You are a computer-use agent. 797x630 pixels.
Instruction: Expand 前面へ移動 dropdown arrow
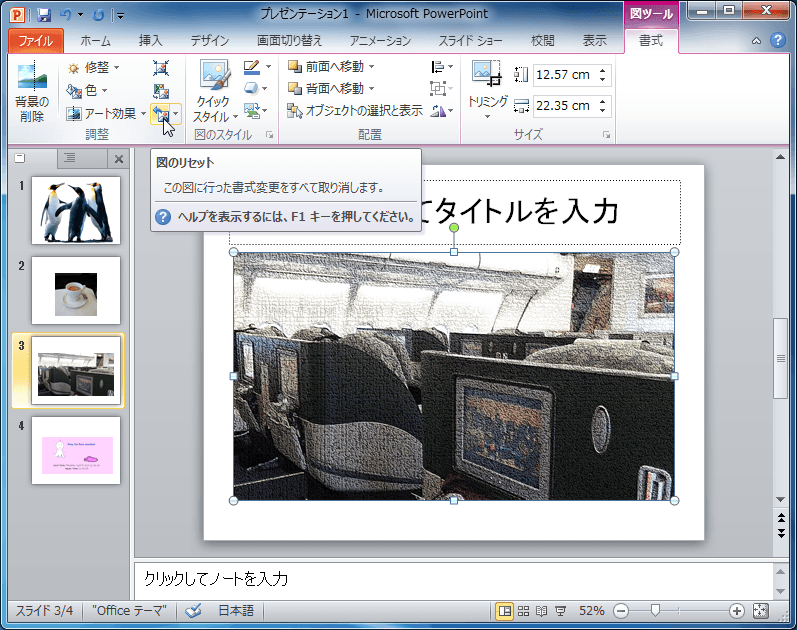(372, 67)
